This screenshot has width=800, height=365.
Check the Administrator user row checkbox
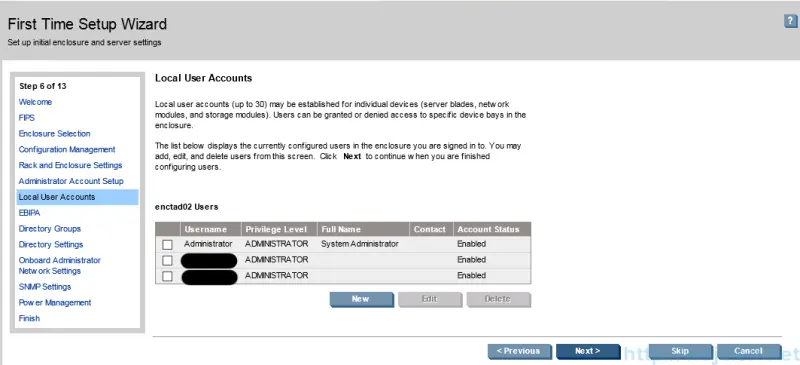pos(167,245)
